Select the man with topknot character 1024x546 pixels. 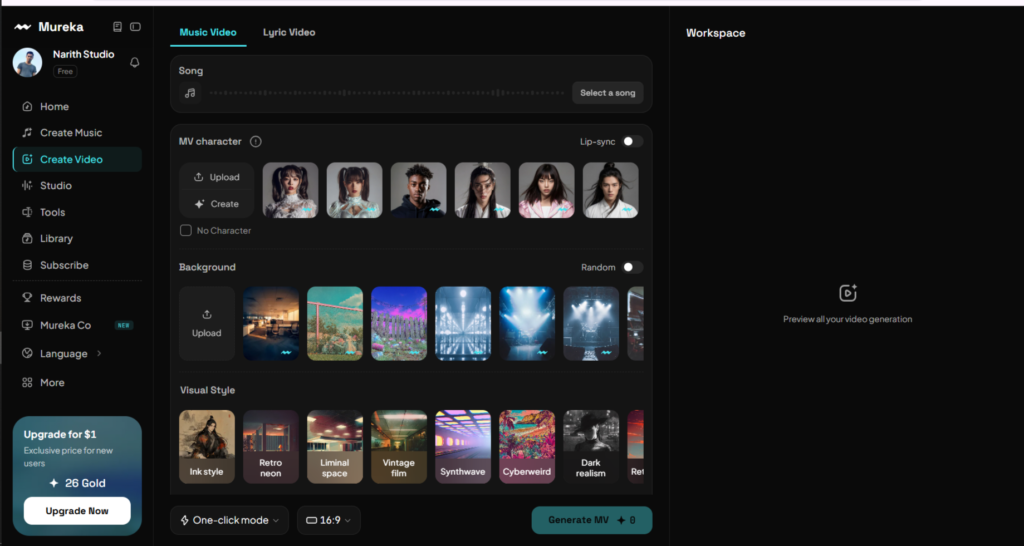point(611,190)
